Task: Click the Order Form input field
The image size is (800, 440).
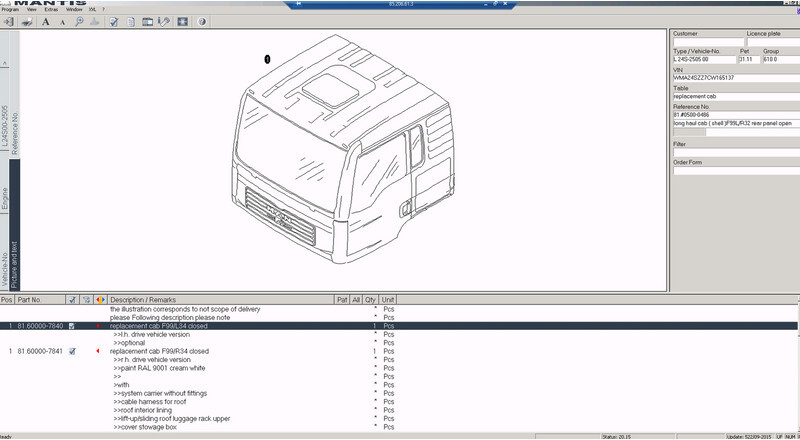Action: (736, 170)
